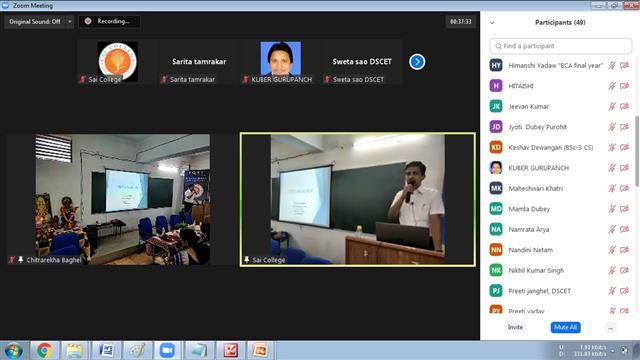Open Google Chrome from the taskbar

pyautogui.click(x=44, y=351)
